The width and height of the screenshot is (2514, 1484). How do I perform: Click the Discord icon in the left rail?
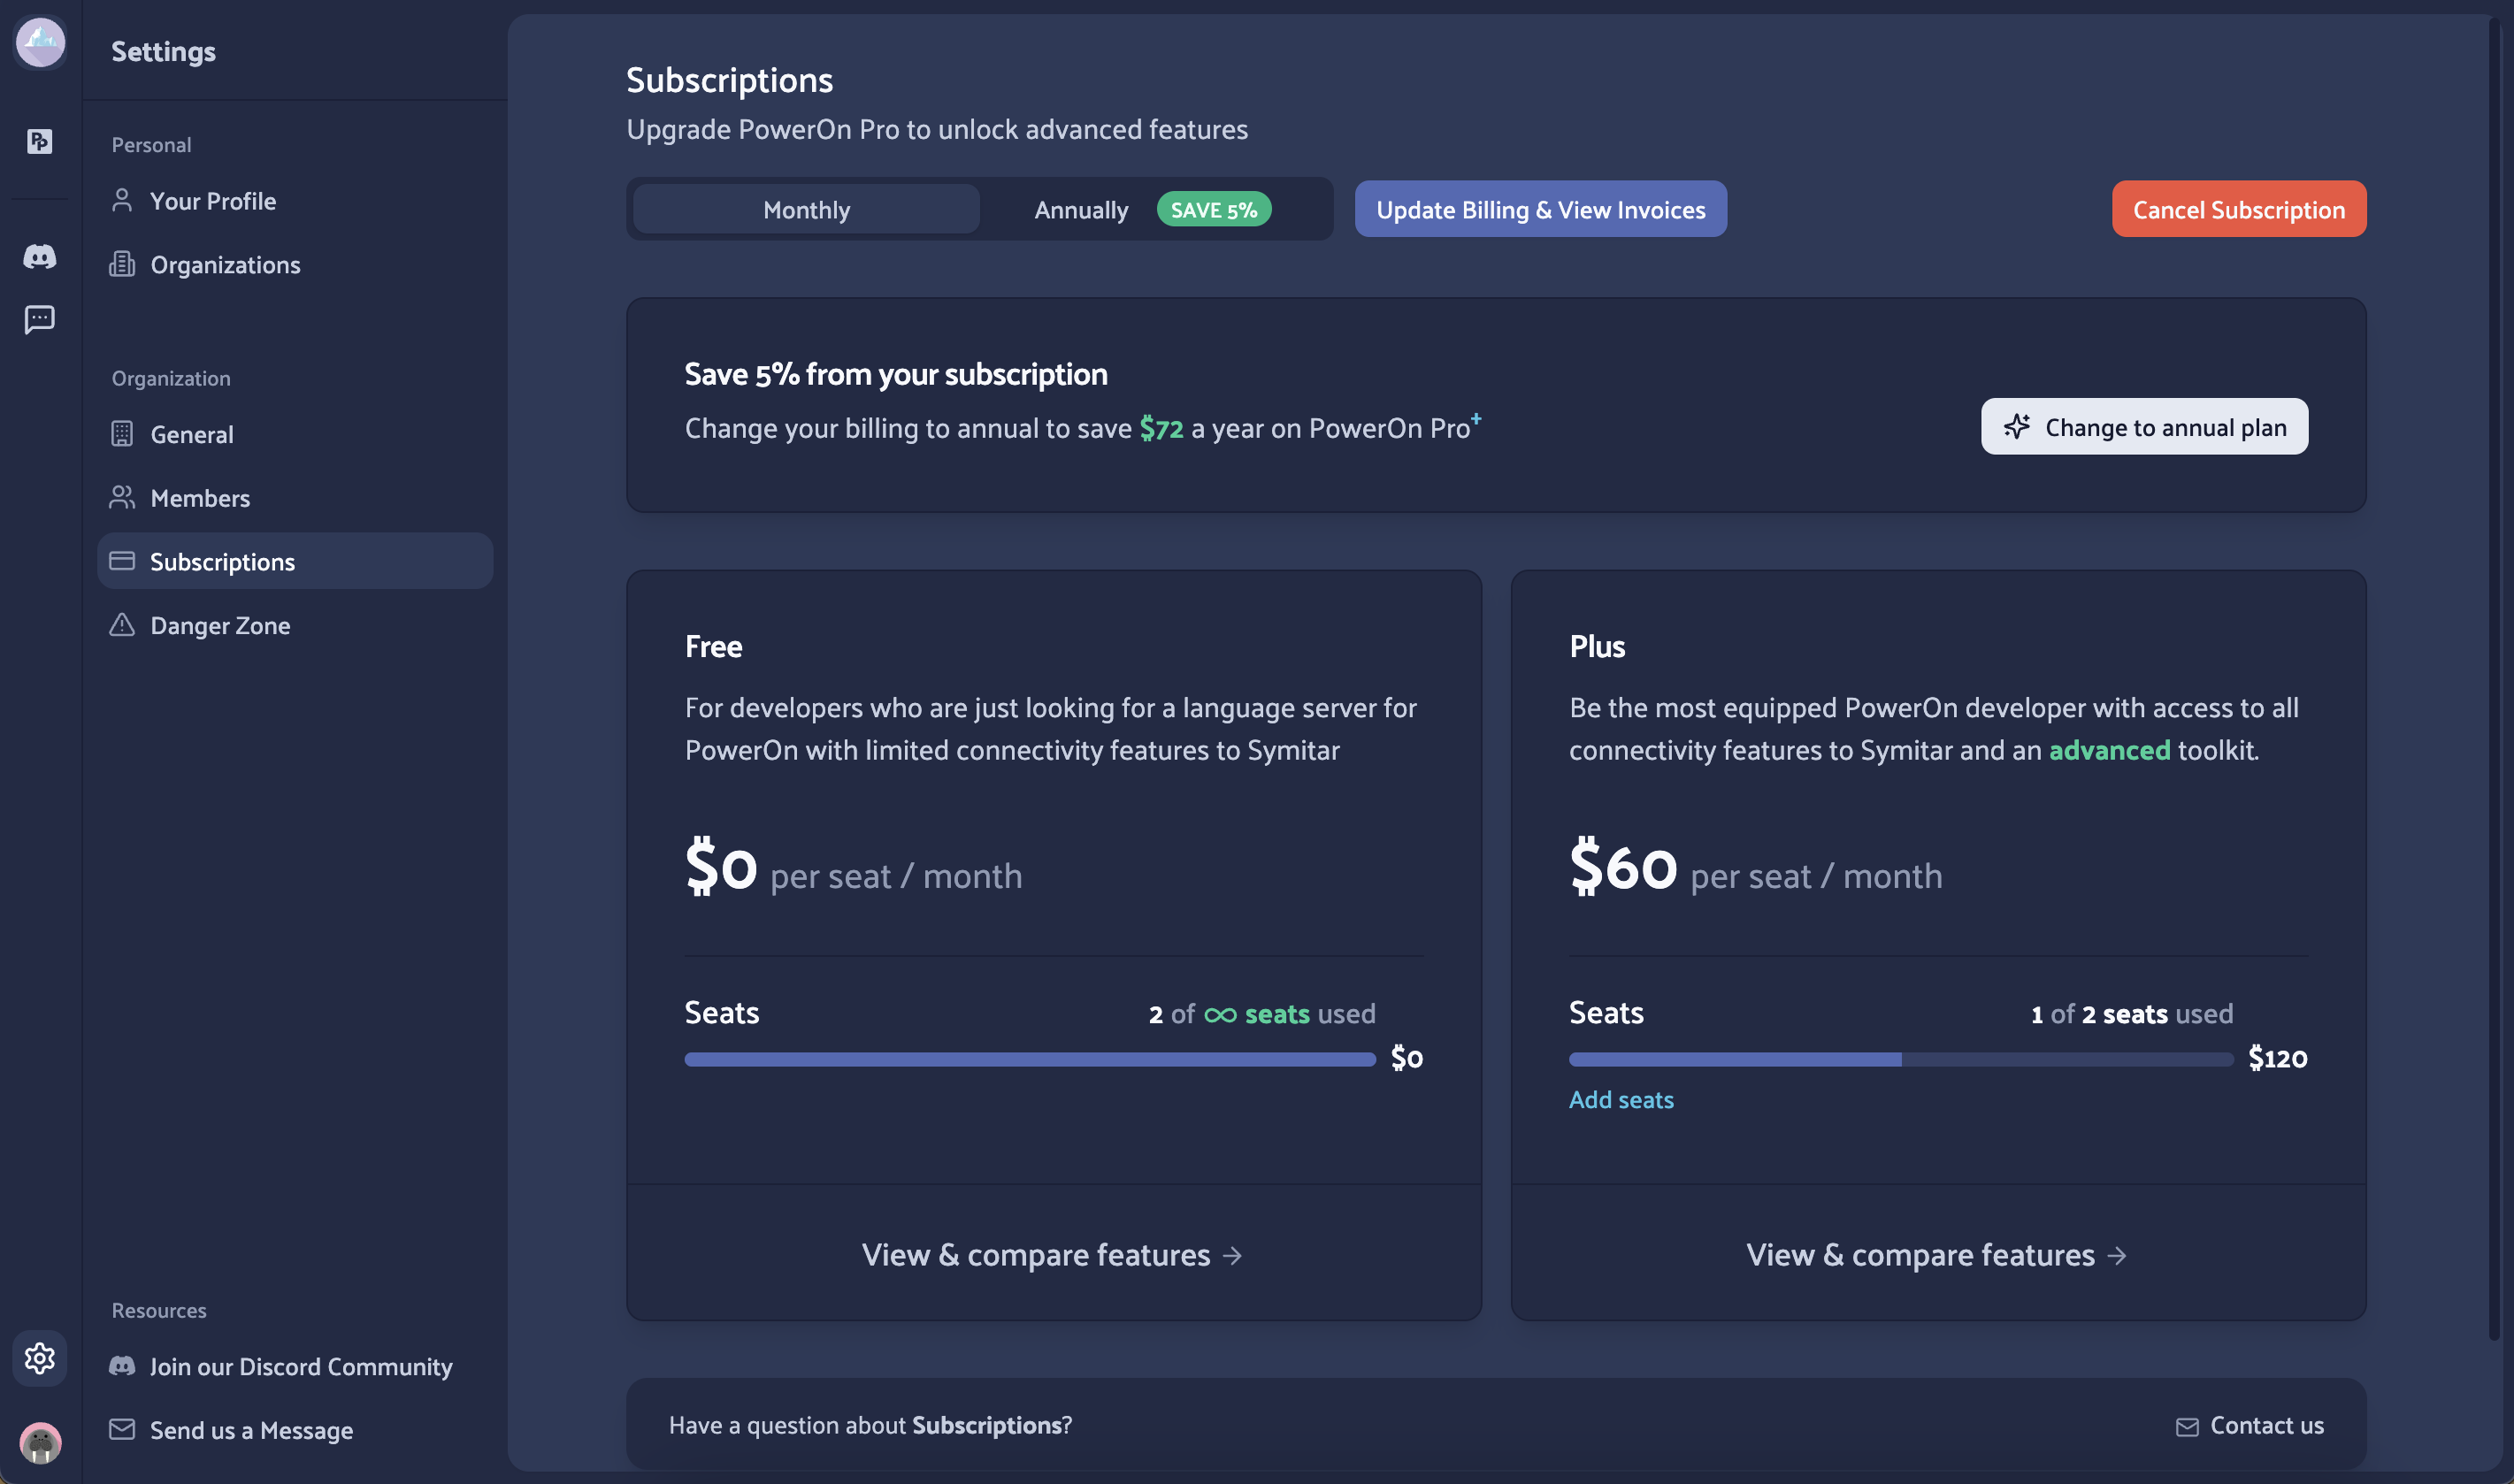coord(40,257)
